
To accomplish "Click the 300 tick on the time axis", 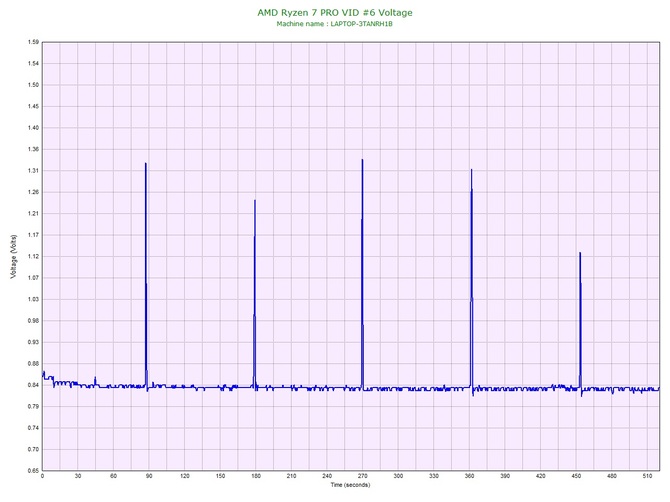I will click(x=398, y=476).
